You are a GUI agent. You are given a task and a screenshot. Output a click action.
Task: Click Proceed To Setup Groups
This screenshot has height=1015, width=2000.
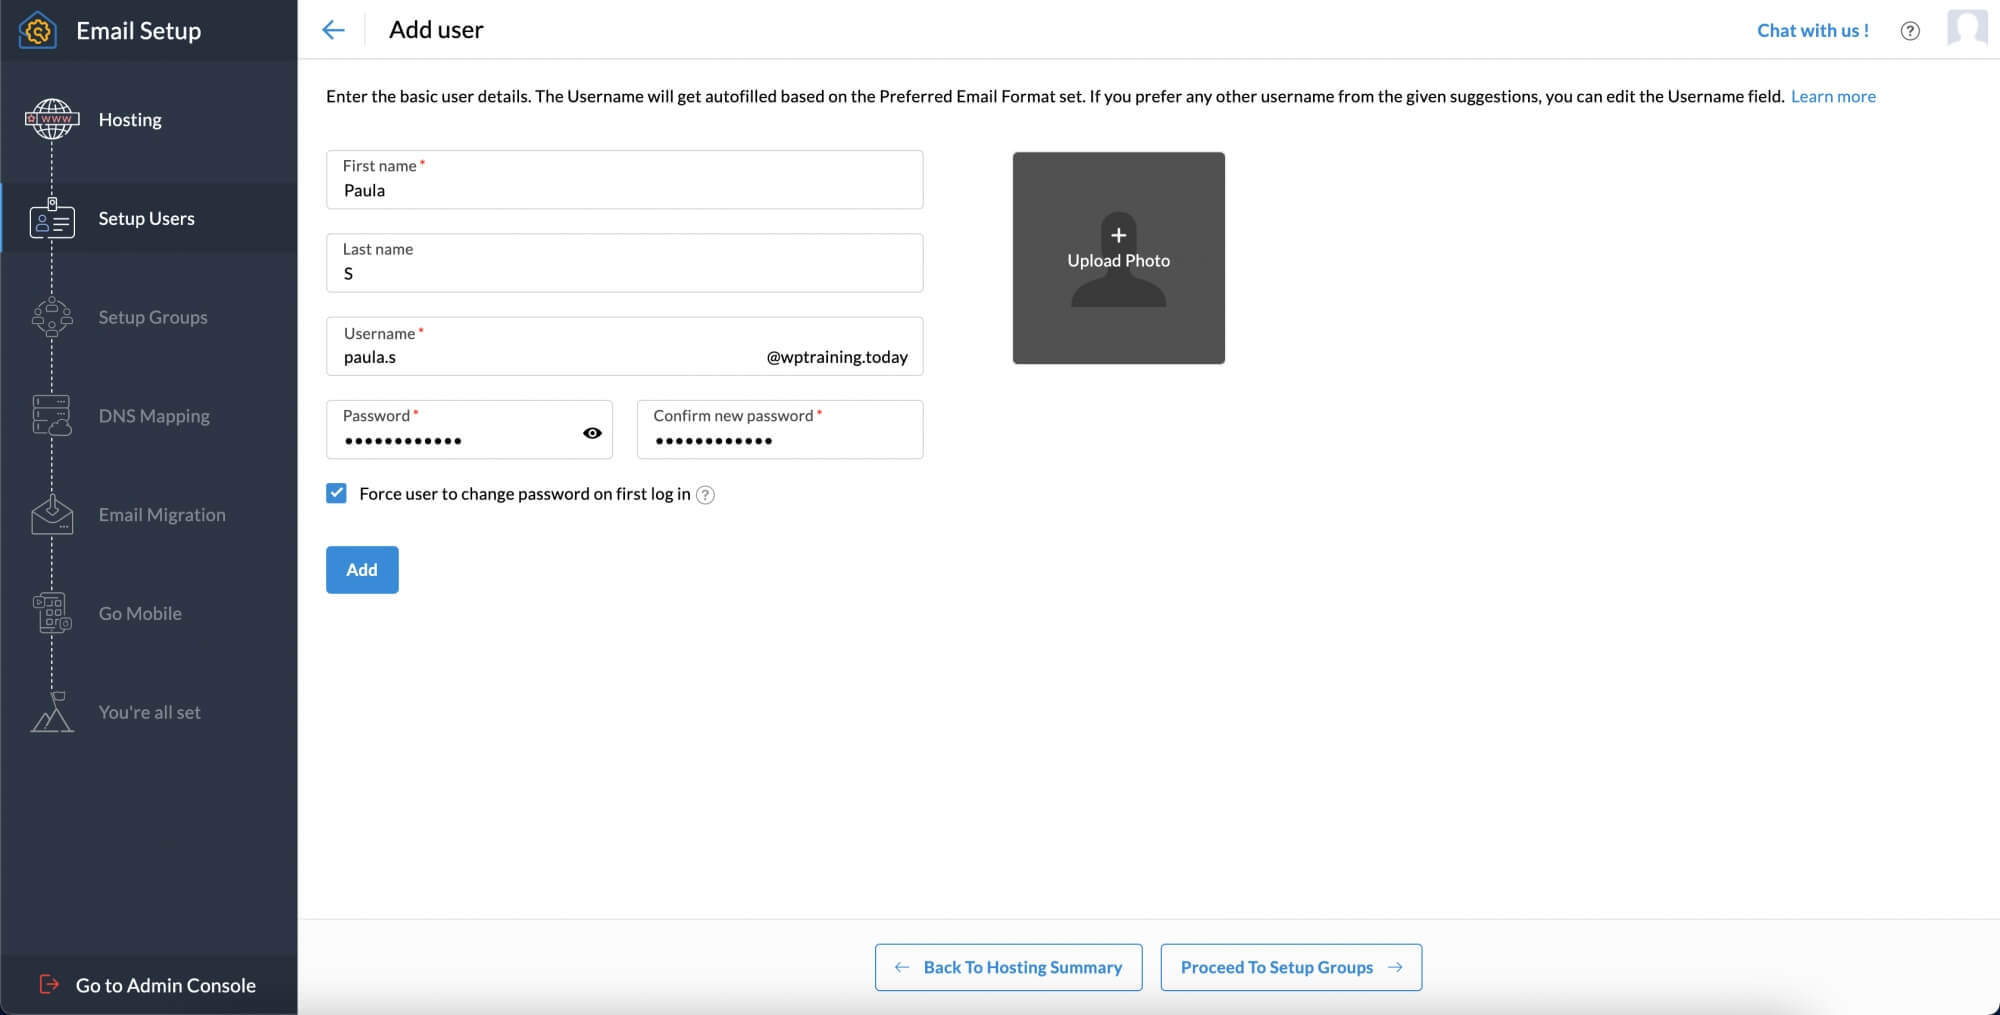(x=1290, y=967)
